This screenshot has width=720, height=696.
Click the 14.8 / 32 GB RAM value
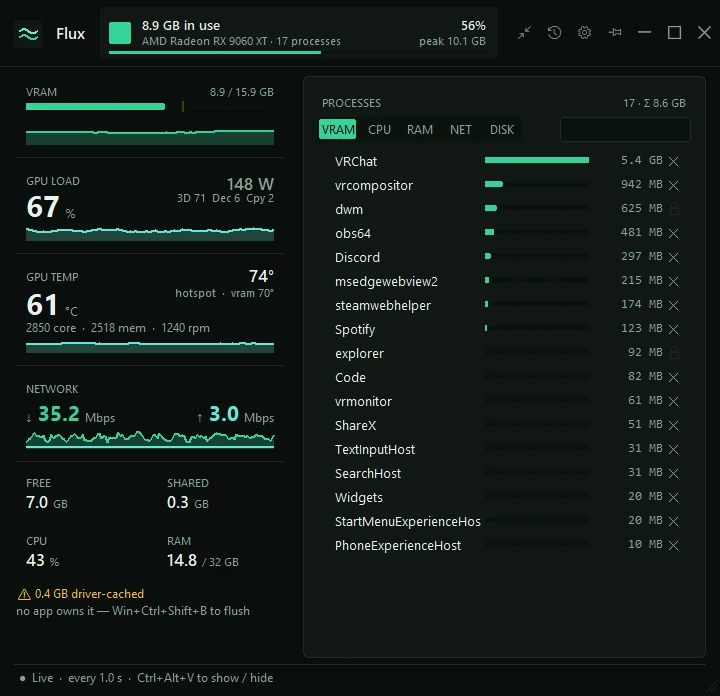point(202,561)
